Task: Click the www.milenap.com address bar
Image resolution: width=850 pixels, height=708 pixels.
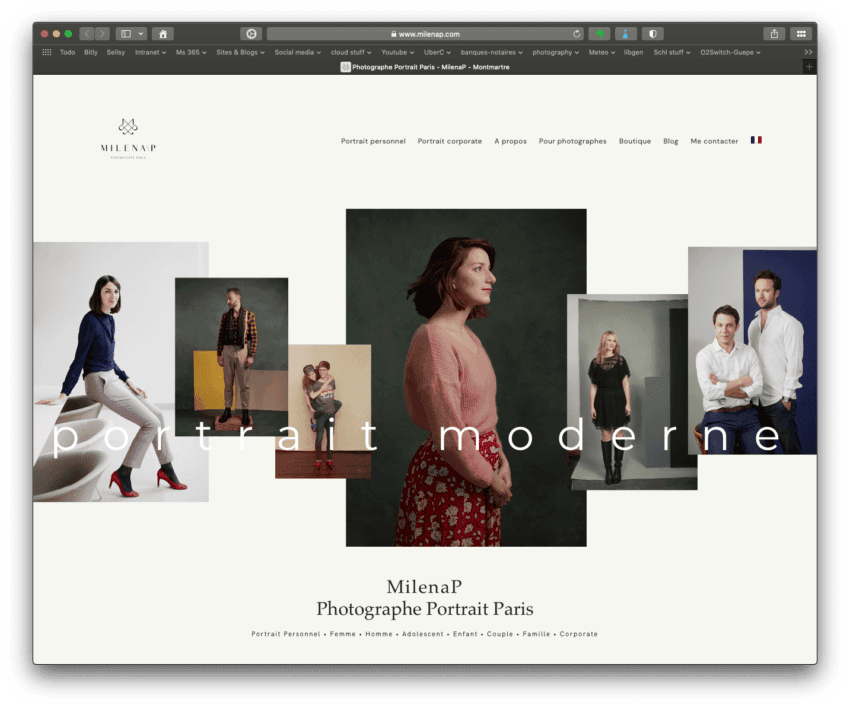Action: (x=425, y=34)
